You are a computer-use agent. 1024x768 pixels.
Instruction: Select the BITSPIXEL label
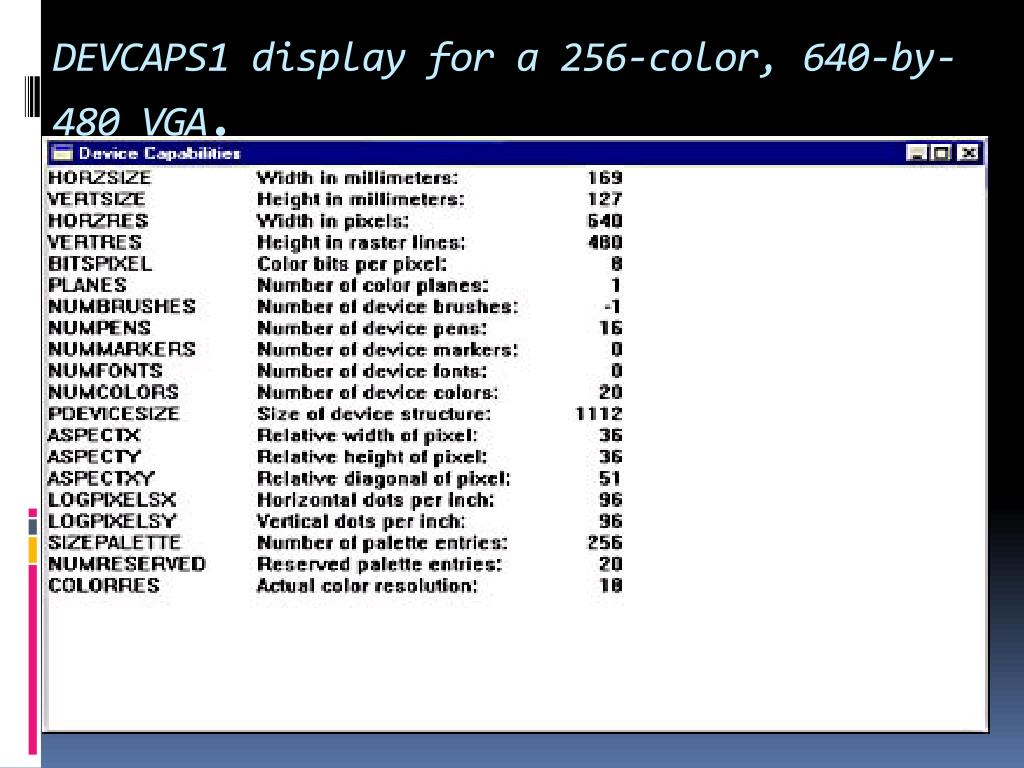[100, 264]
